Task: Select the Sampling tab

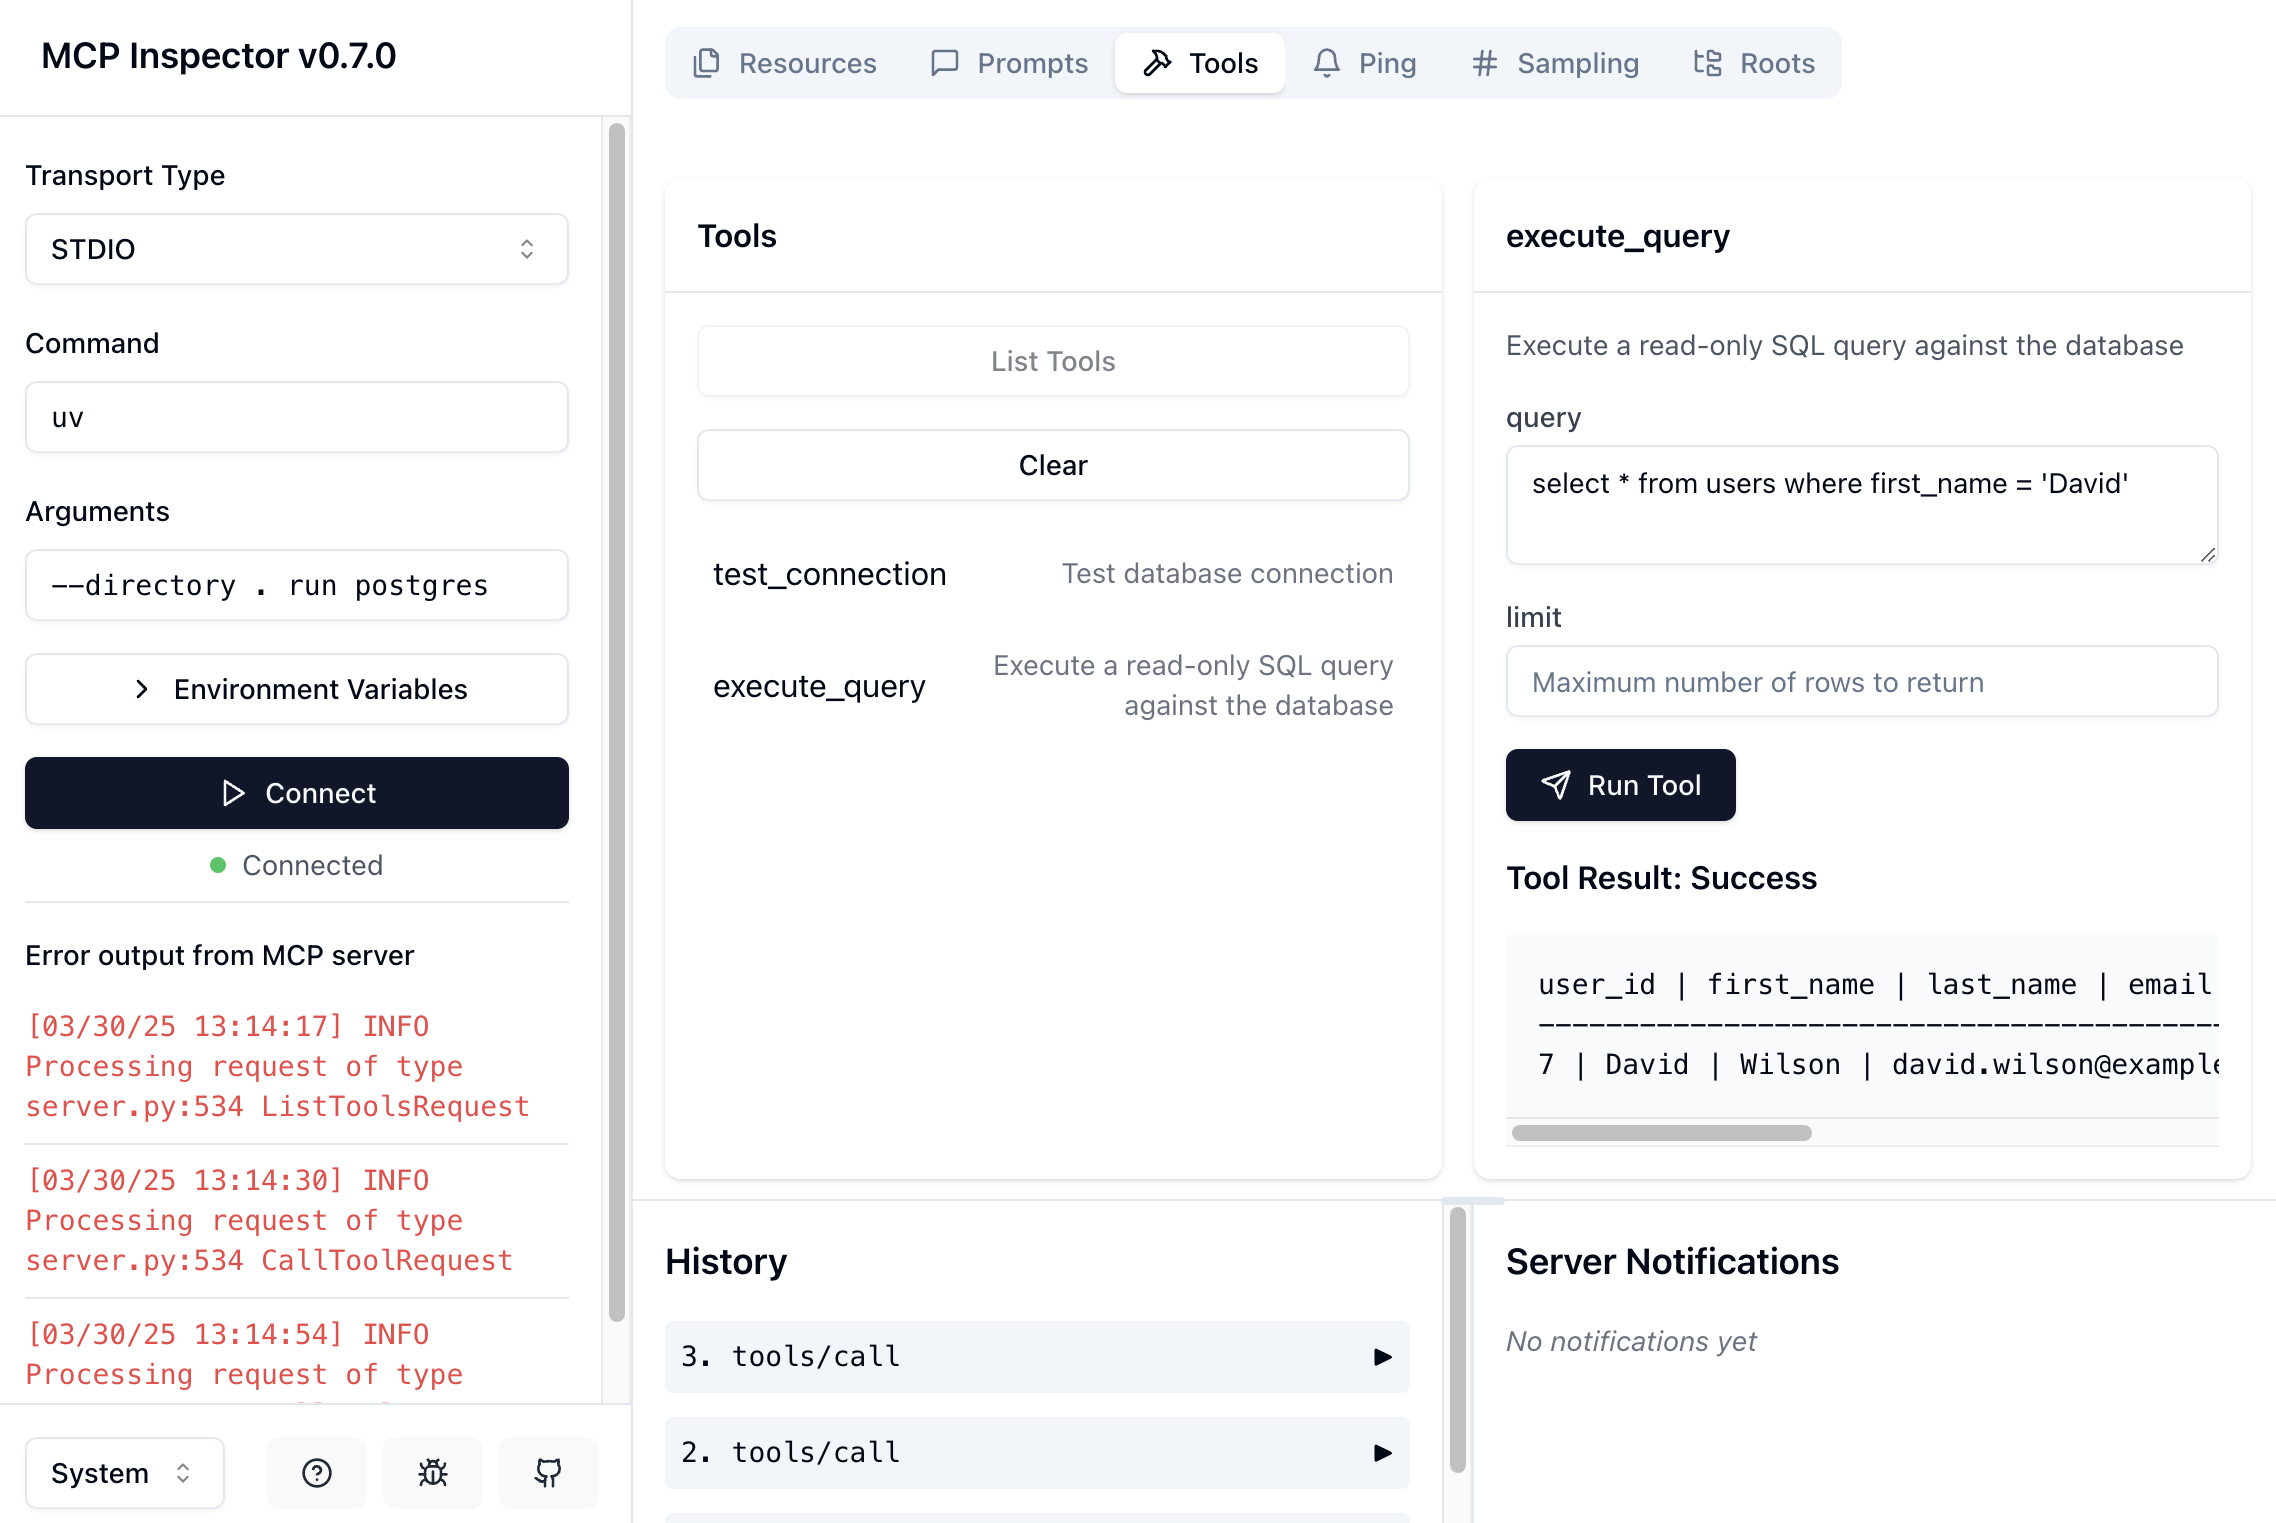Action: [x=1555, y=63]
